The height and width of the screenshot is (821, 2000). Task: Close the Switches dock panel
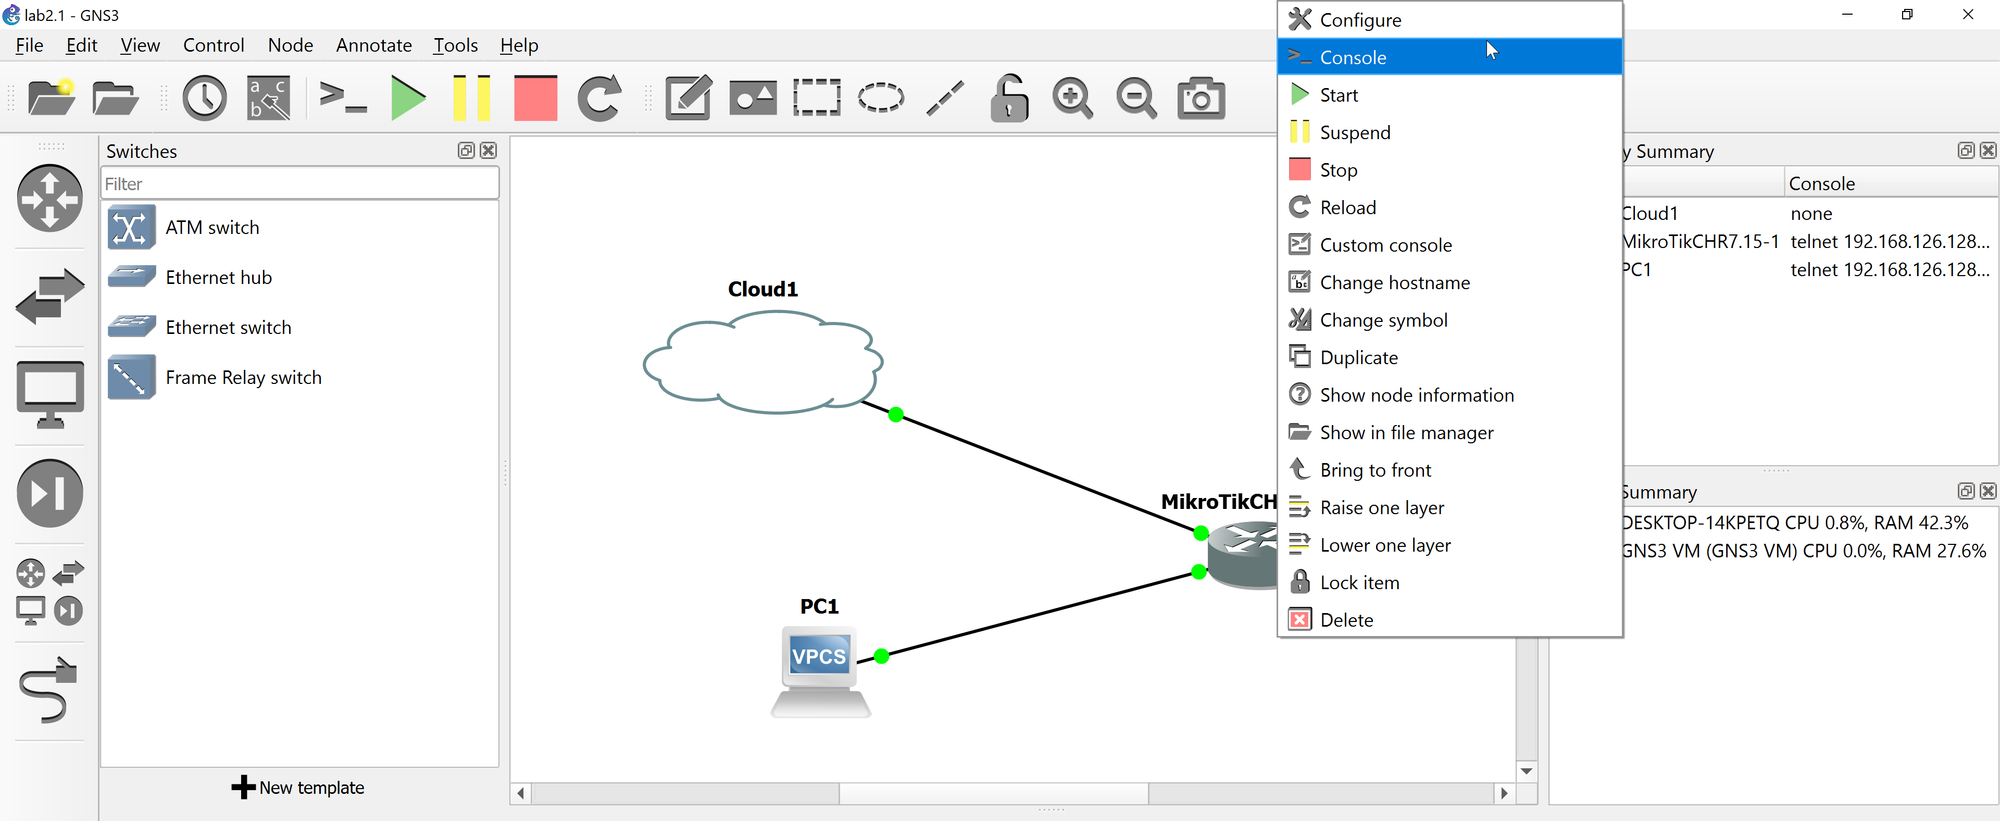point(488,150)
